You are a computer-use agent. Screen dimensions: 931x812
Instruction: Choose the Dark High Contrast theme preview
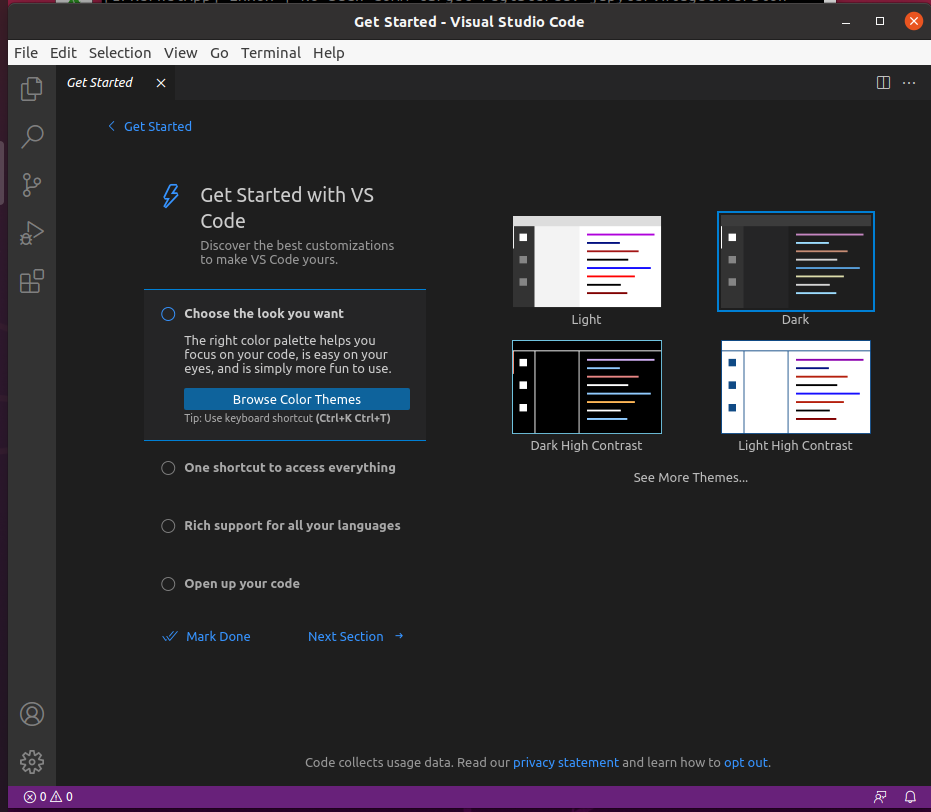(587, 387)
